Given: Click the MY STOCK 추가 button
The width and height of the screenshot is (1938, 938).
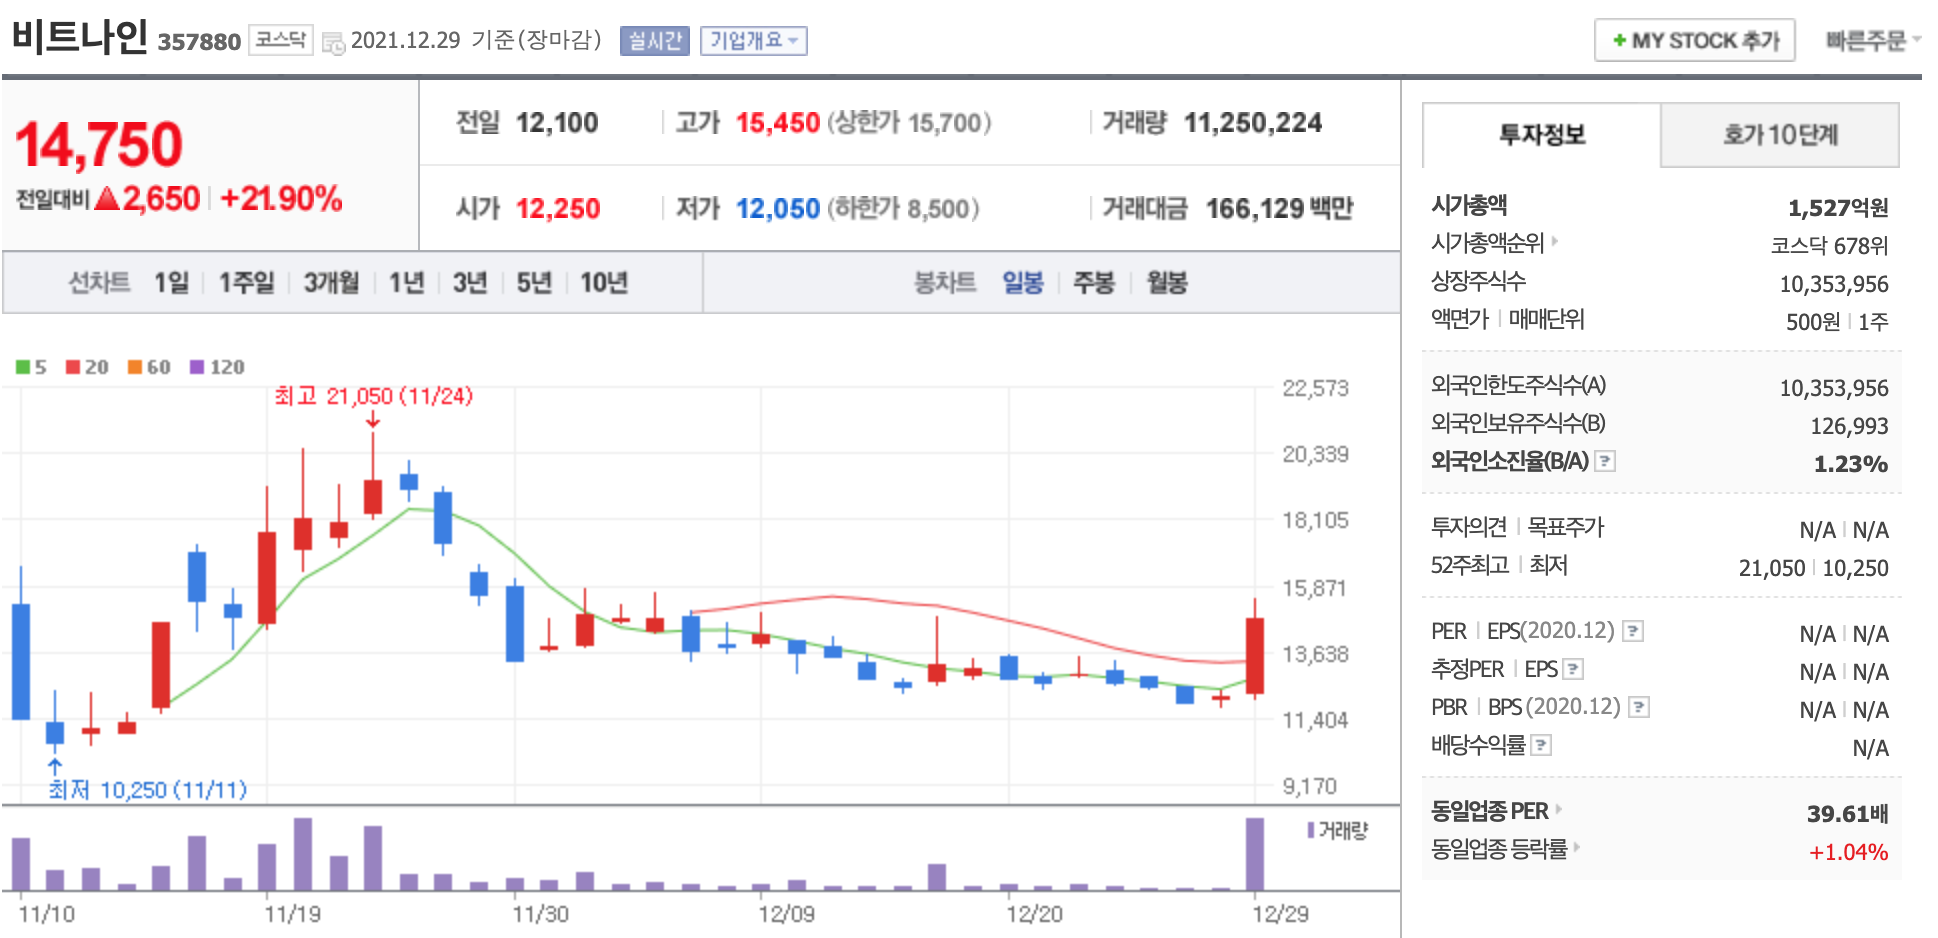Looking at the screenshot, I should click(1695, 41).
